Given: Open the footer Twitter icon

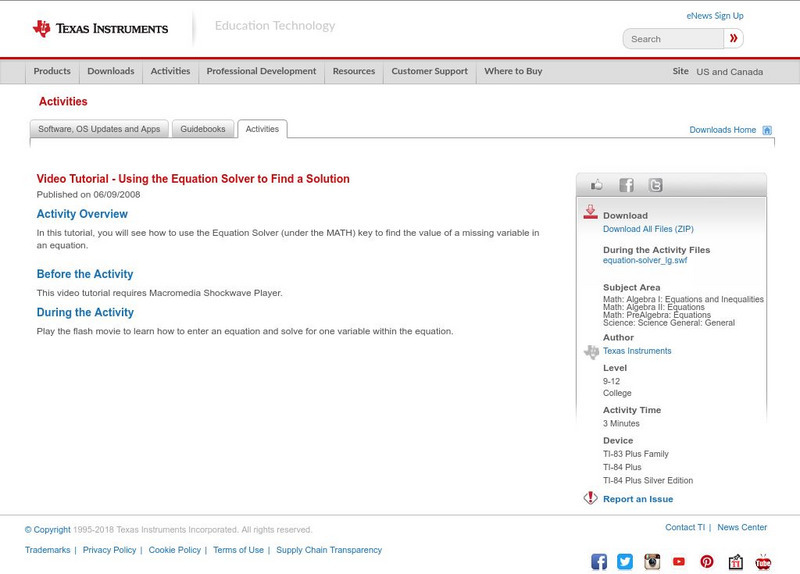Looking at the screenshot, I should [x=625, y=562].
